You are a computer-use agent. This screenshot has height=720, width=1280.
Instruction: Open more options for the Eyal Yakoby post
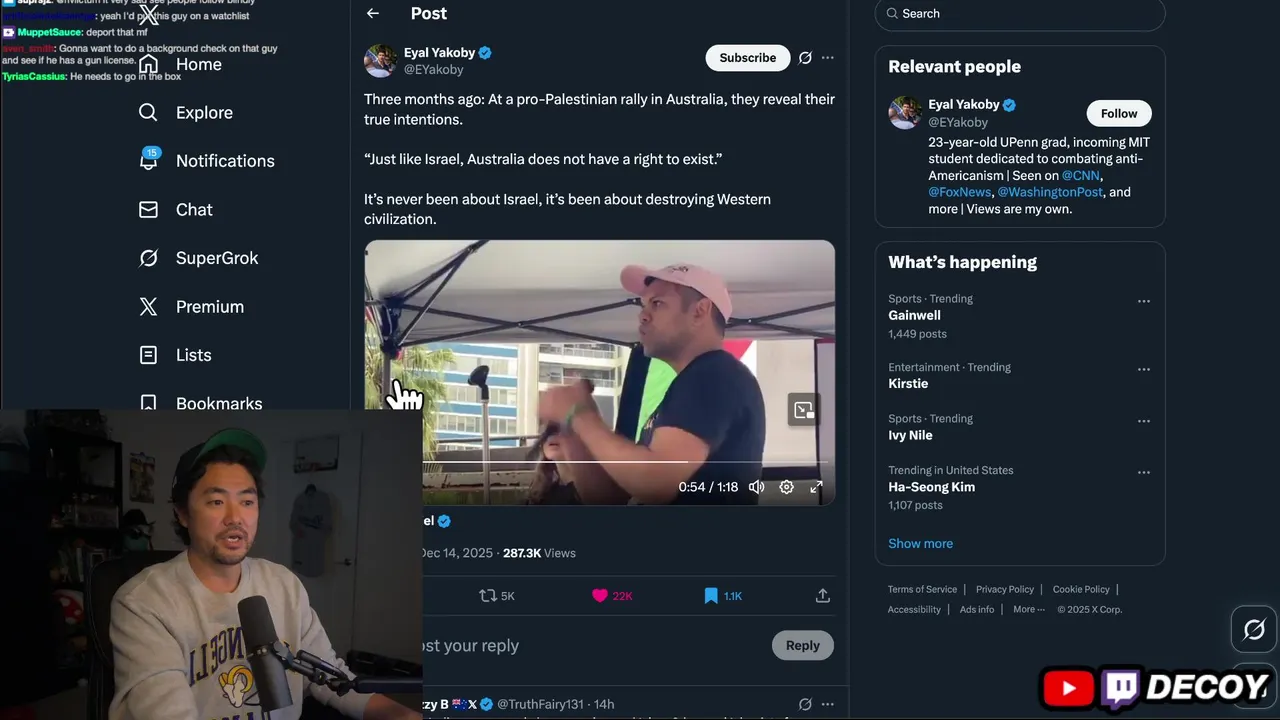(828, 58)
